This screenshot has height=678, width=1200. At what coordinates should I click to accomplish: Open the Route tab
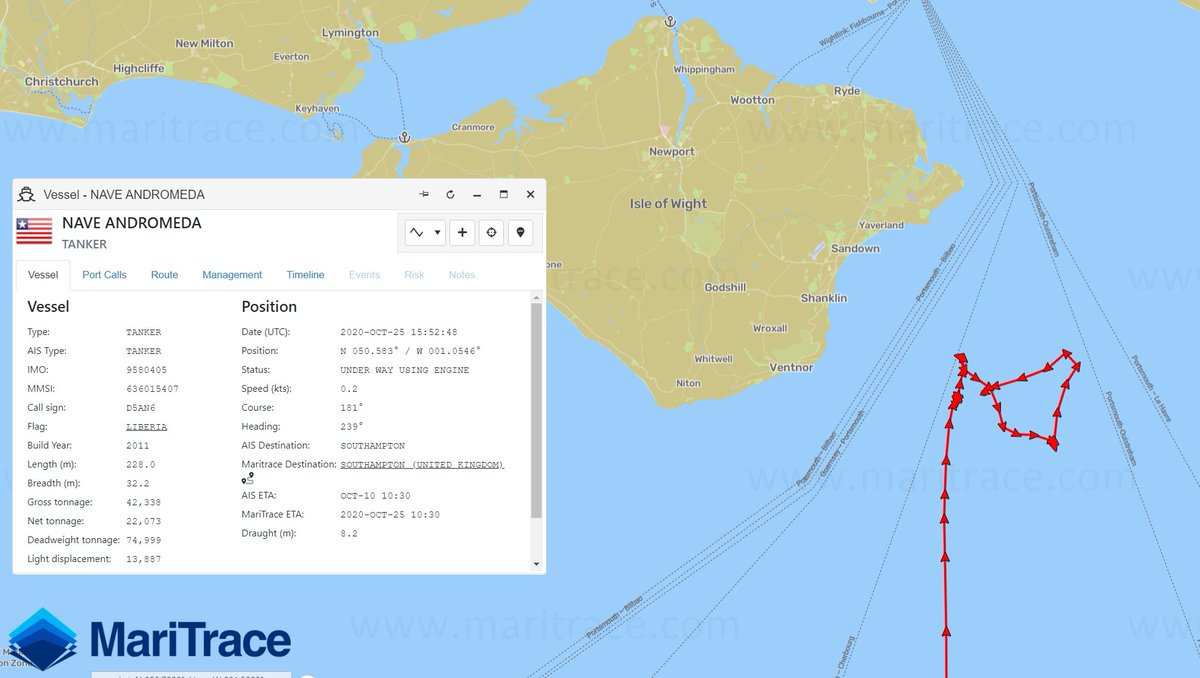[164, 274]
